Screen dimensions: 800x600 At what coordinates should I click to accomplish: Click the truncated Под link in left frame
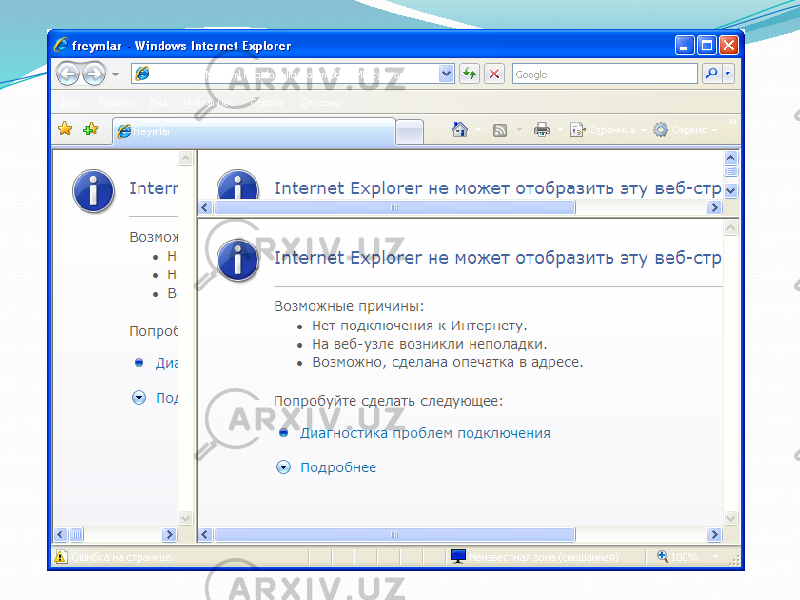point(167,398)
